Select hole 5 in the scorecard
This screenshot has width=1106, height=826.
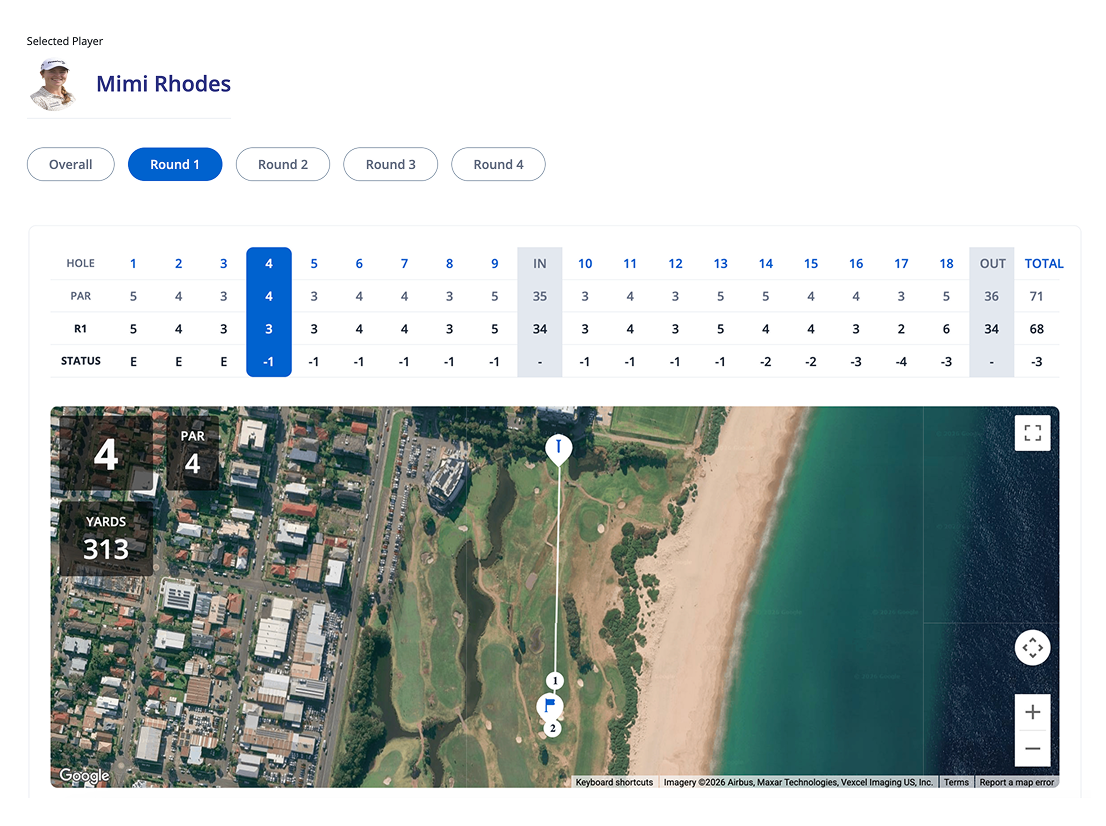[314, 264]
